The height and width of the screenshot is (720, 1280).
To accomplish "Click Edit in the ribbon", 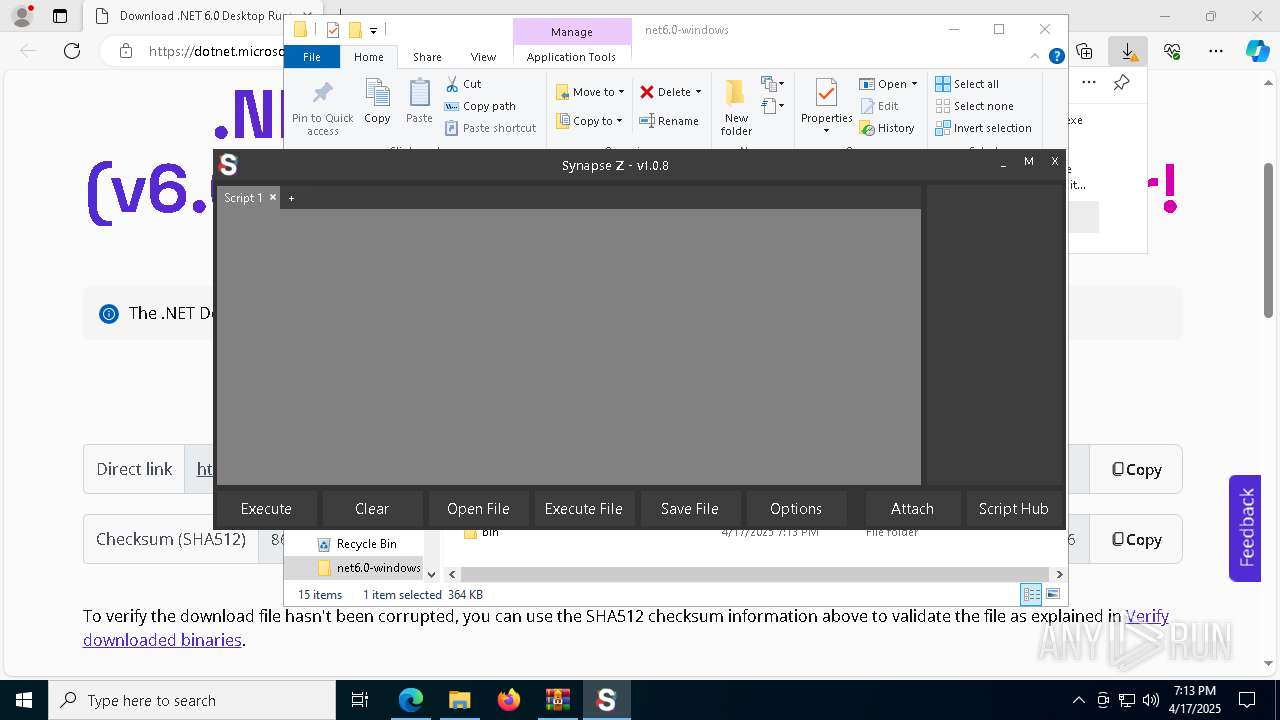I will click(879, 106).
